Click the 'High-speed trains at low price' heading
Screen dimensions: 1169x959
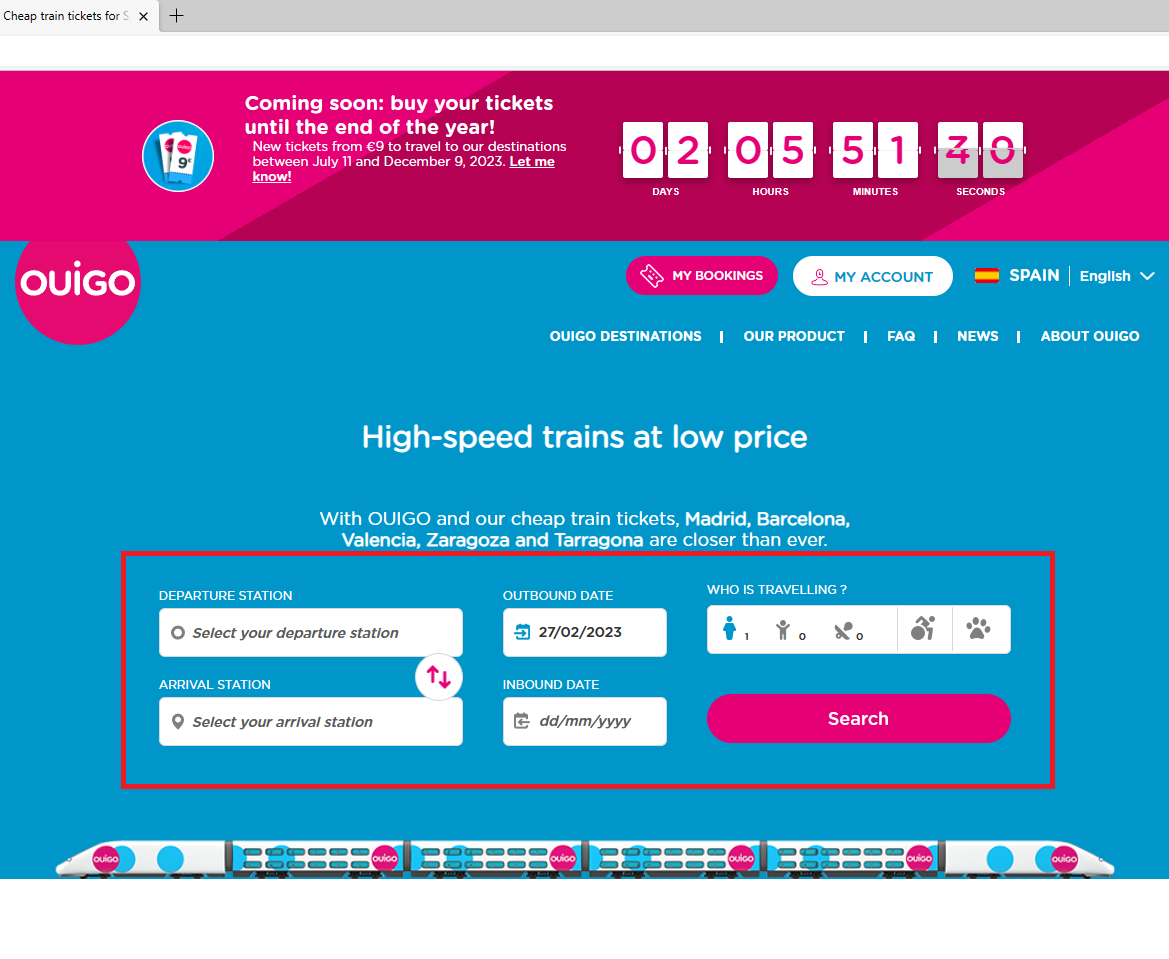tap(584, 437)
